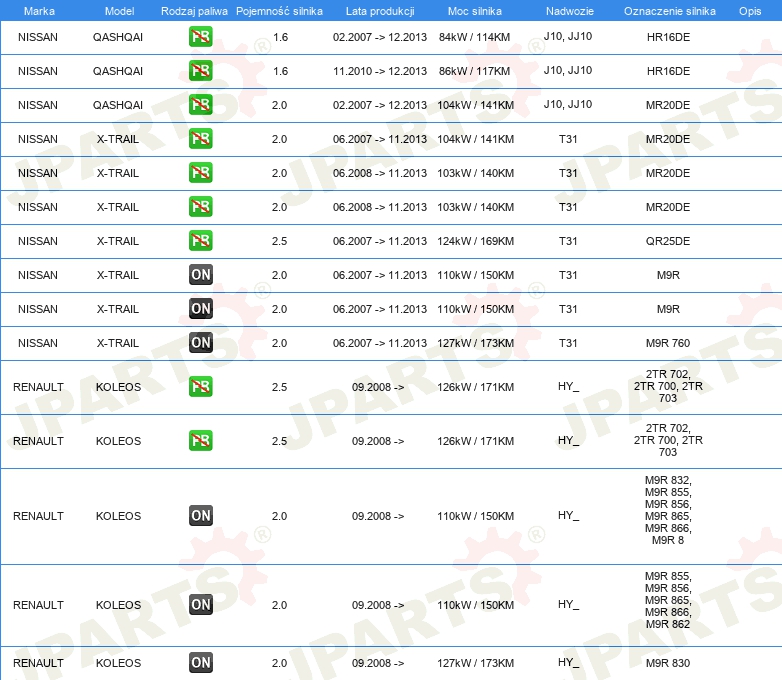Click the Model column header
This screenshot has height=680, width=782.
tap(119, 11)
